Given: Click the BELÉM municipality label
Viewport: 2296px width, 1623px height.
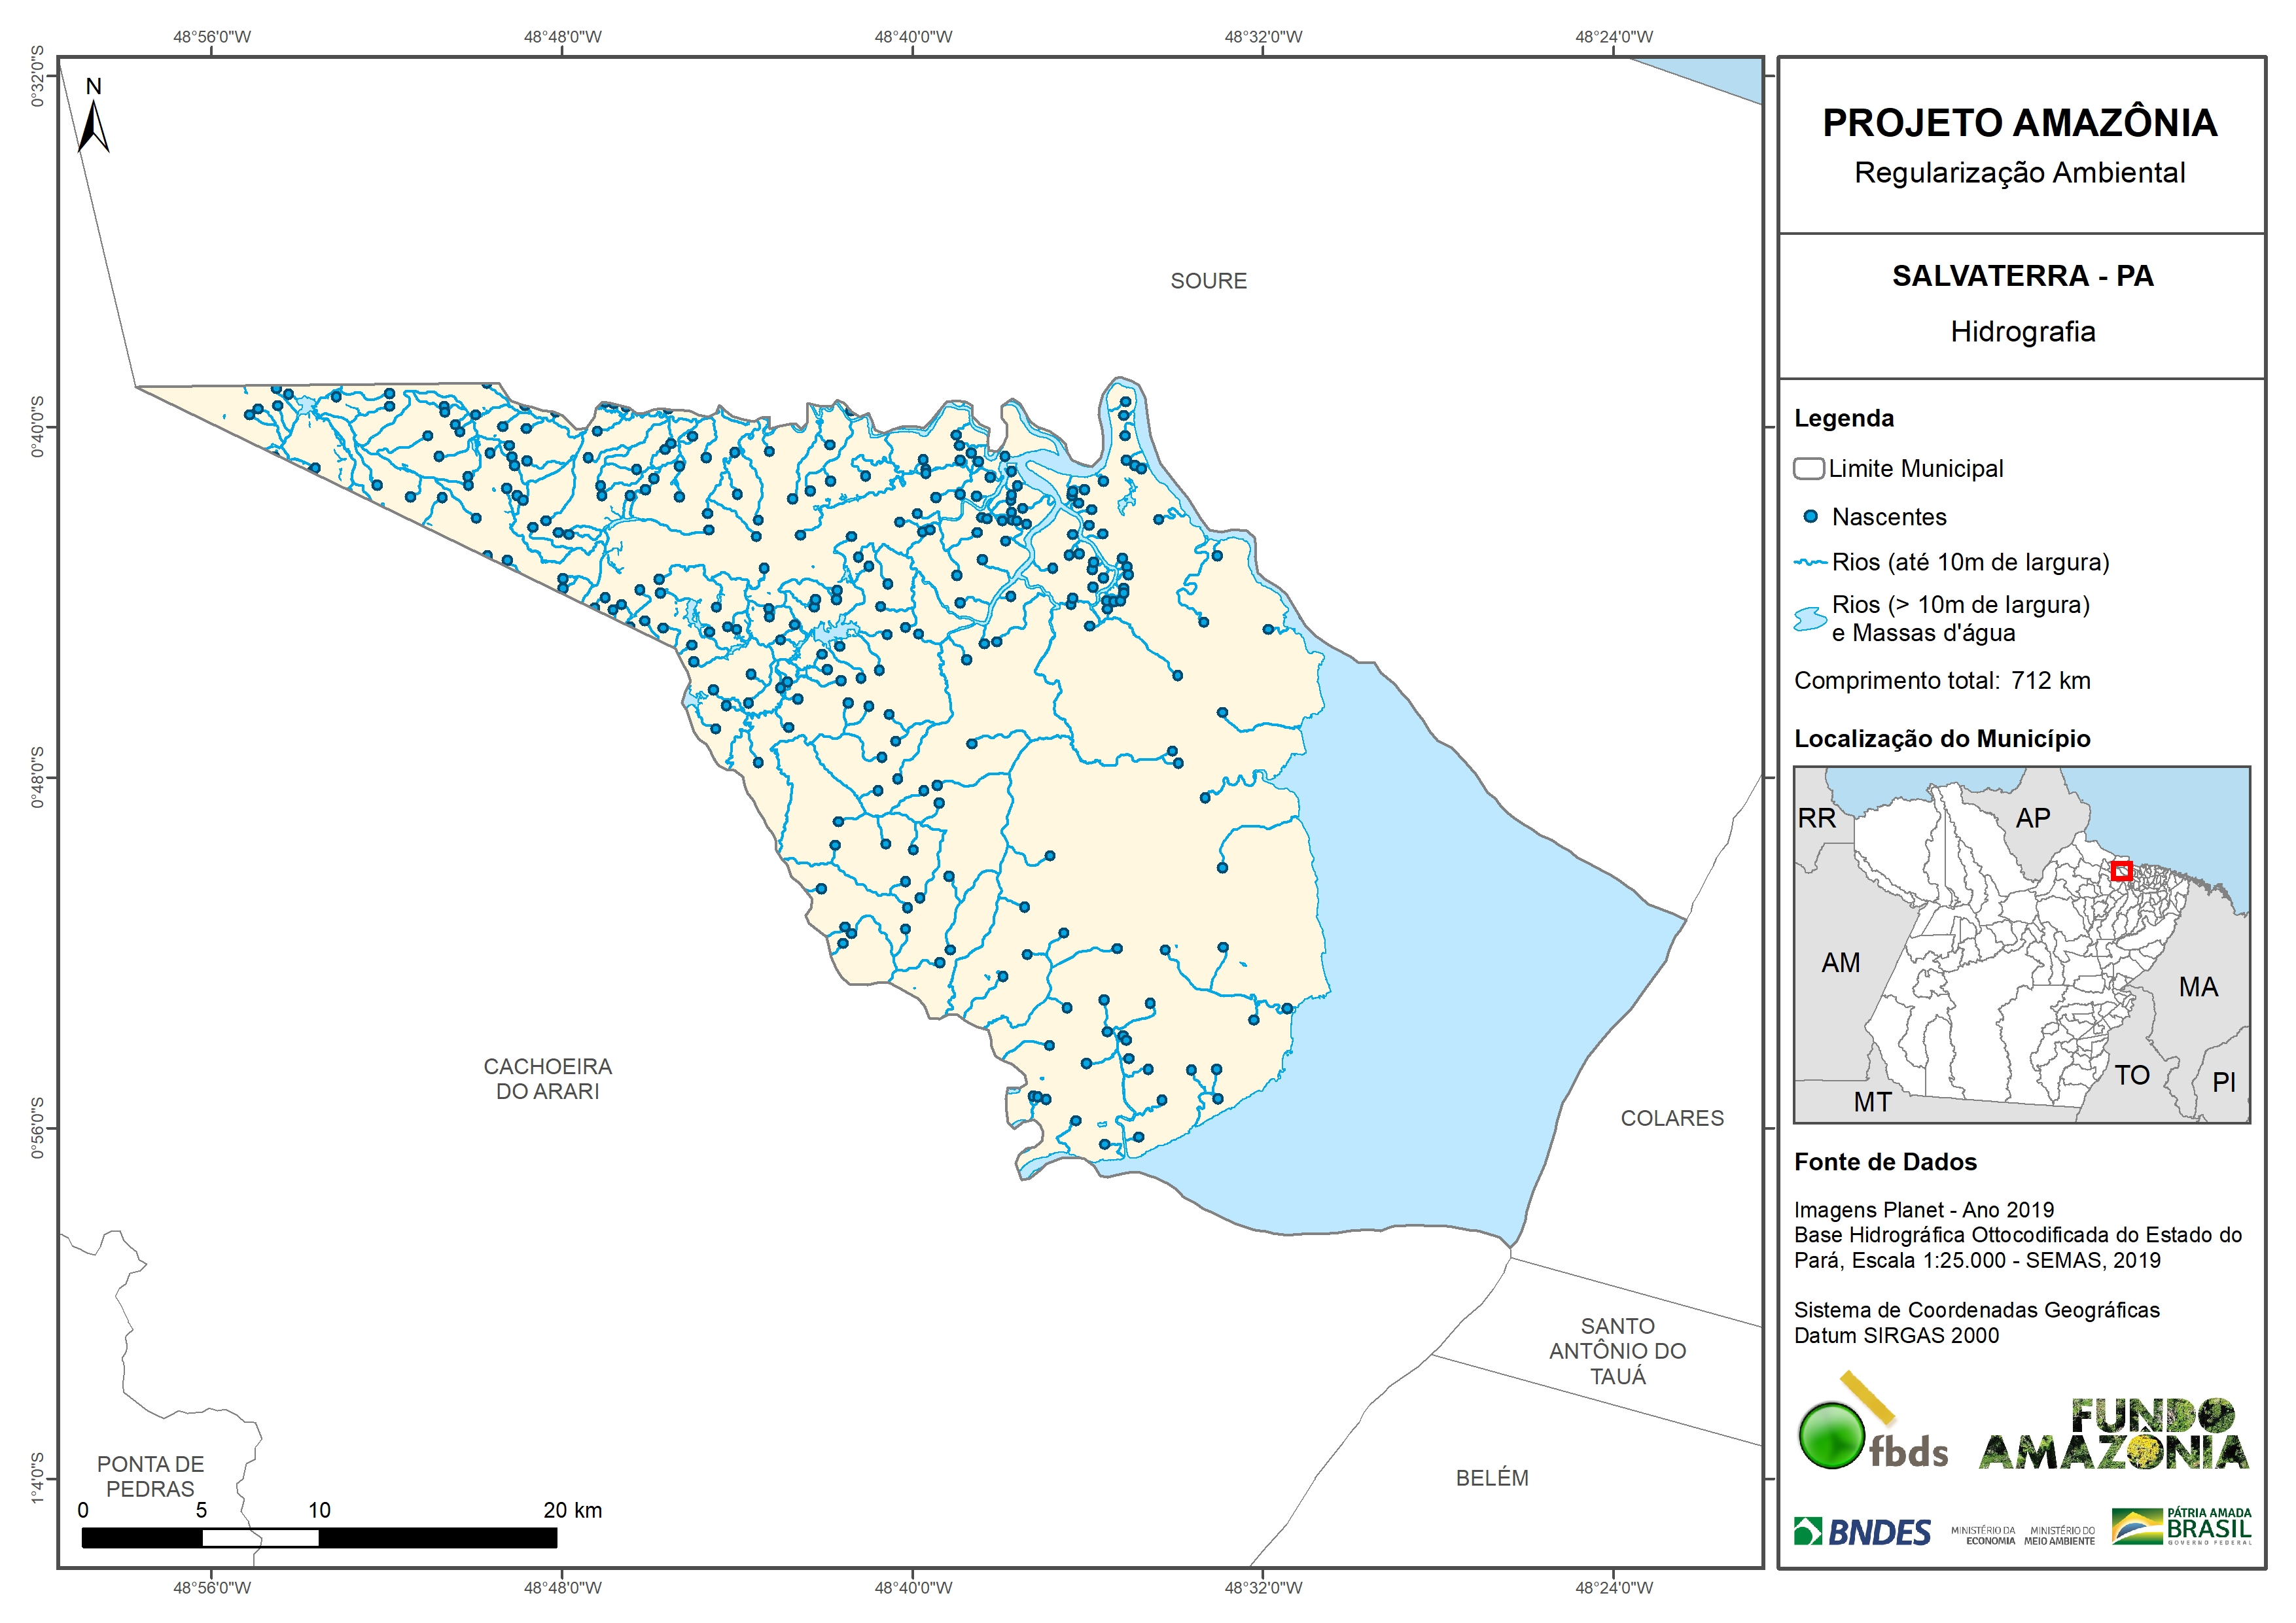Looking at the screenshot, I should pos(1492,1478).
